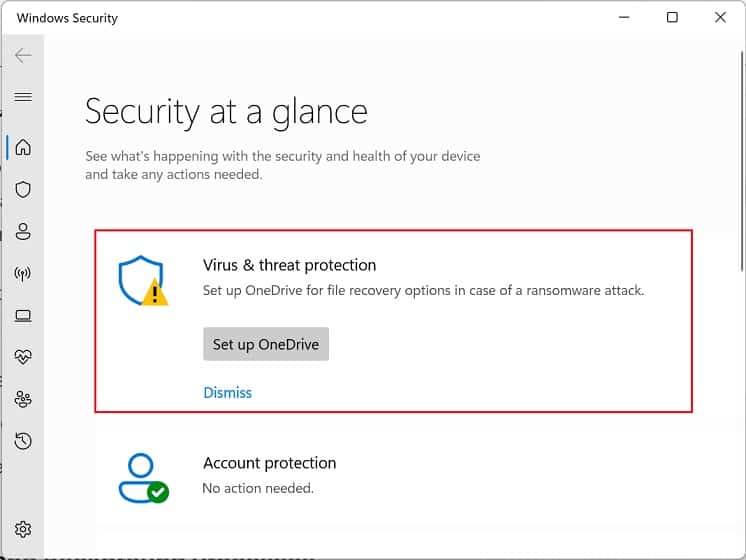Expand the hamburger navigation menu
The image size is (746, 560).
23,97
